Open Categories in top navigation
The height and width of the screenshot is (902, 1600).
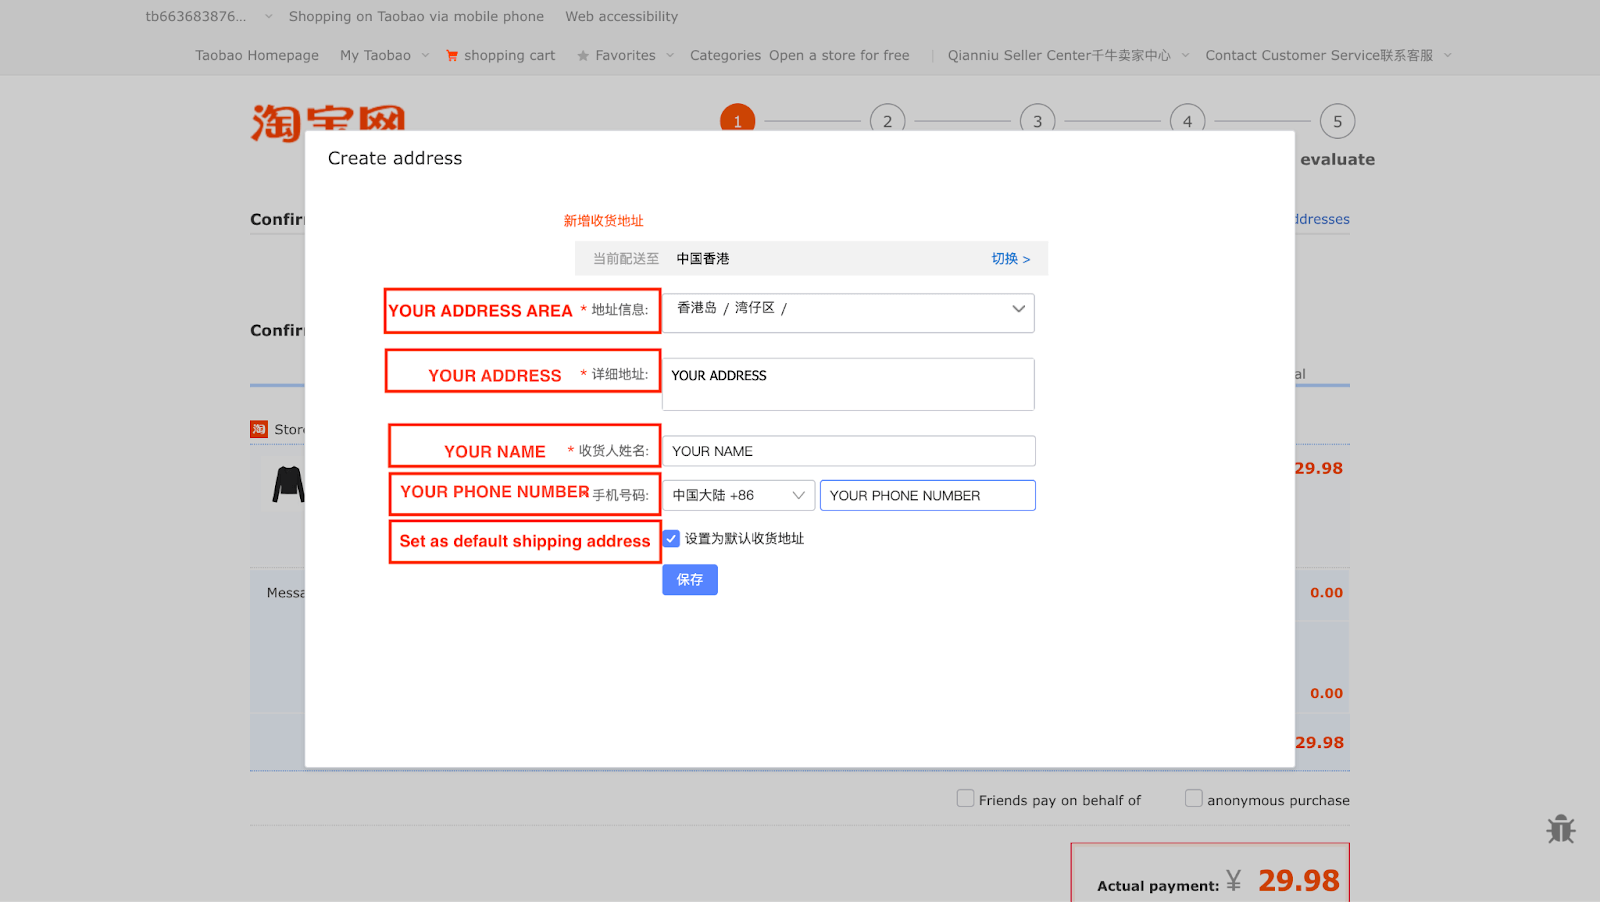tap(725, 56)
